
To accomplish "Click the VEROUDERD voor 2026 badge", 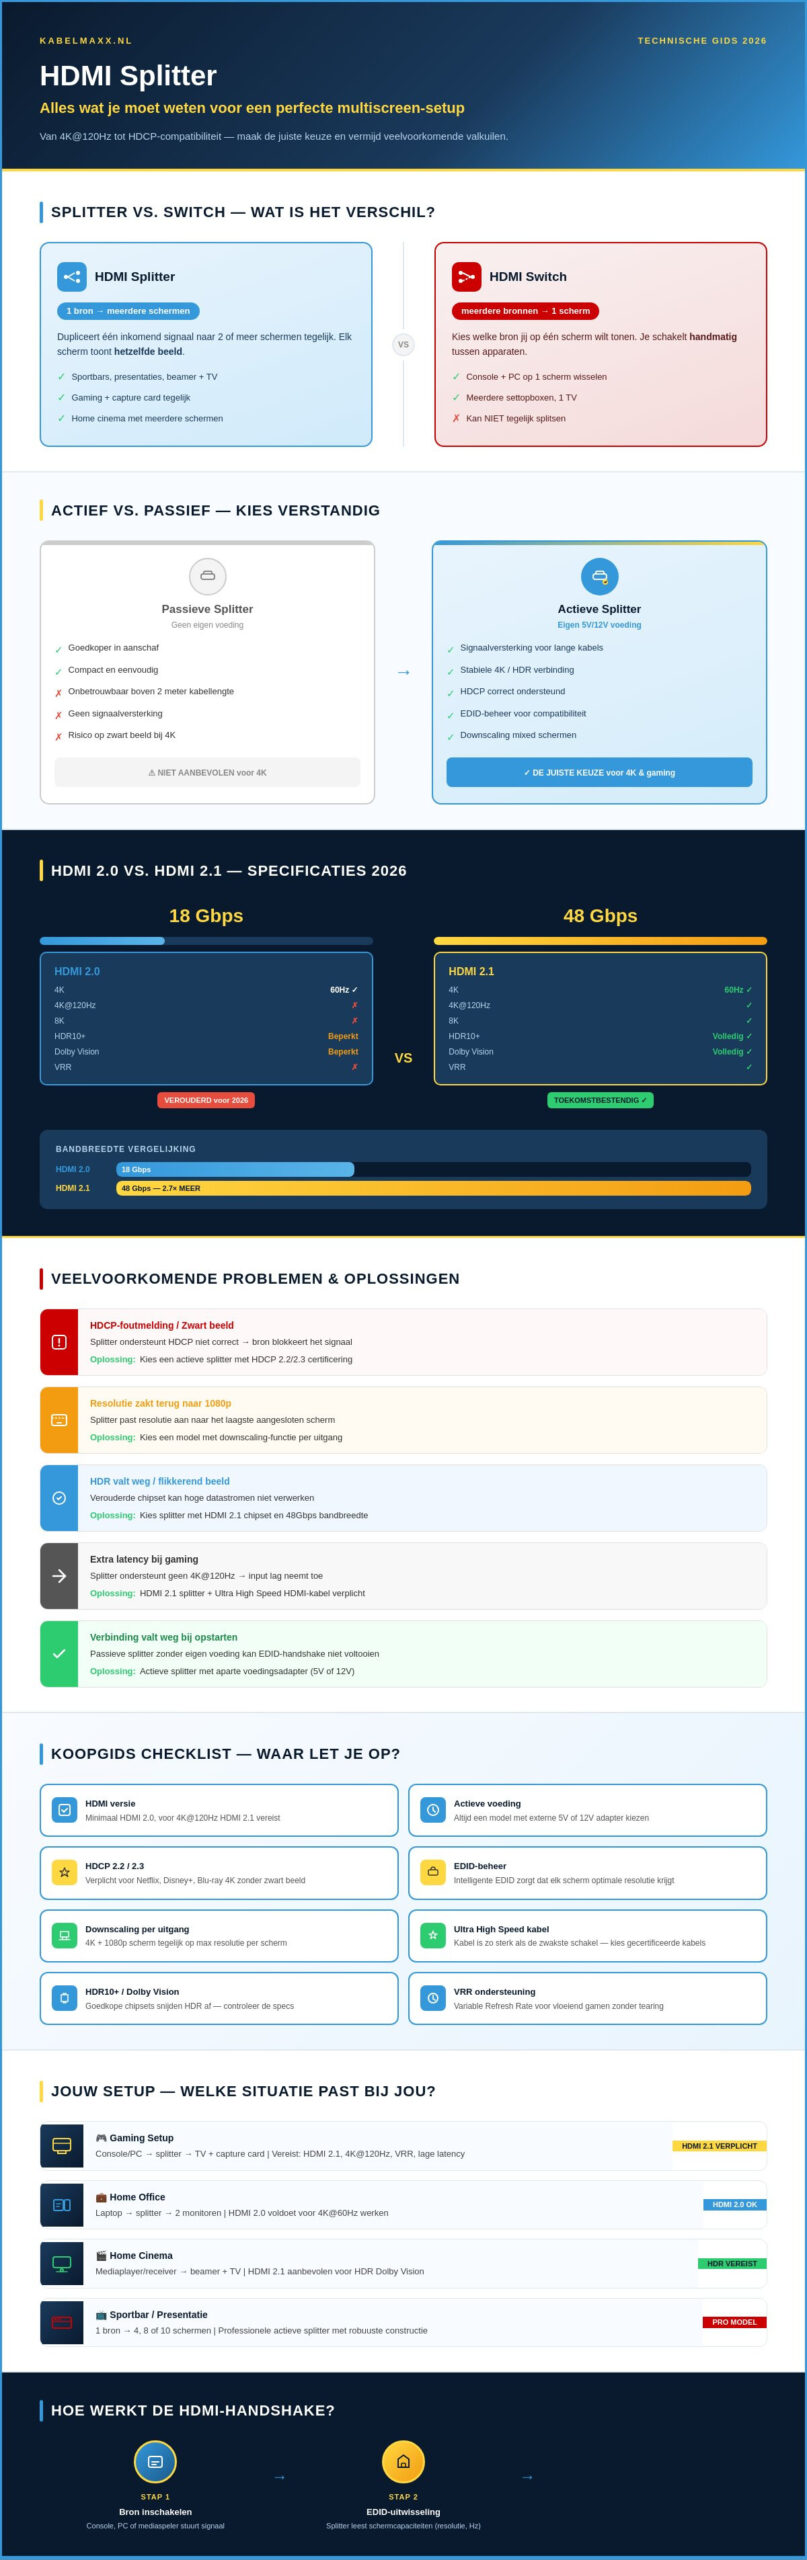I will (x=206, y=1100).
